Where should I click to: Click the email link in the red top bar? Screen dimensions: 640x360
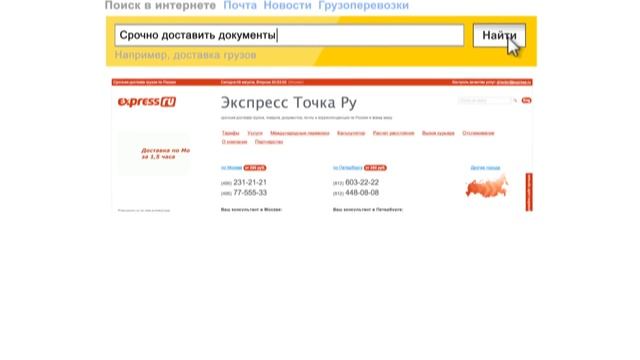click(514, 82)
